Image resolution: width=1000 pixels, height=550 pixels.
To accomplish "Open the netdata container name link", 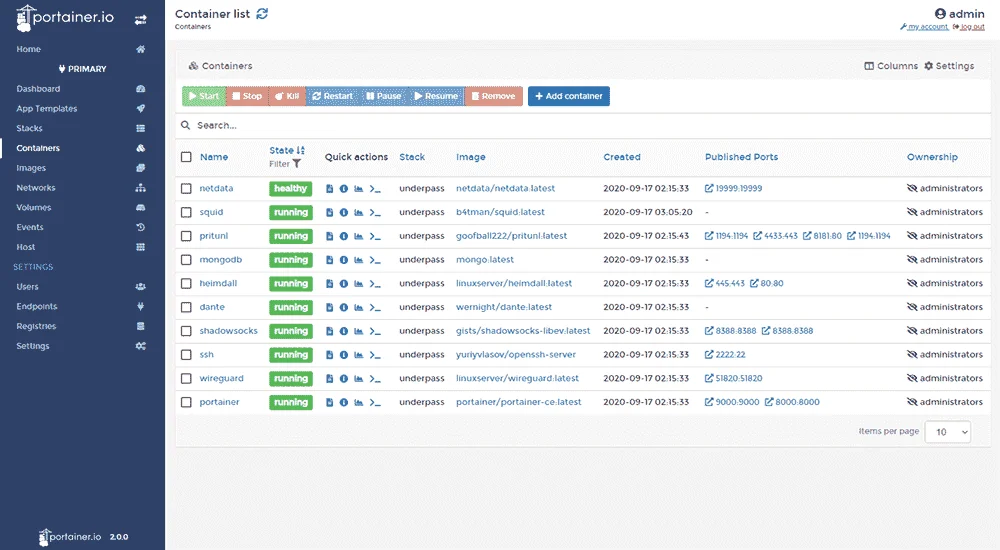I will pyautogui.click(x=216, y=189).
